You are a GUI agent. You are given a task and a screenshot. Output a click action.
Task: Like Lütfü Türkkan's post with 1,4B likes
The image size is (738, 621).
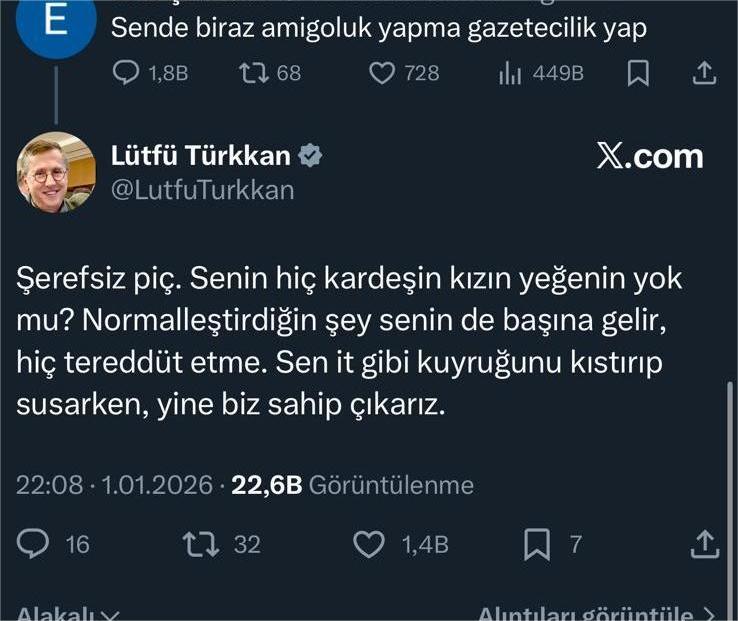370,544
